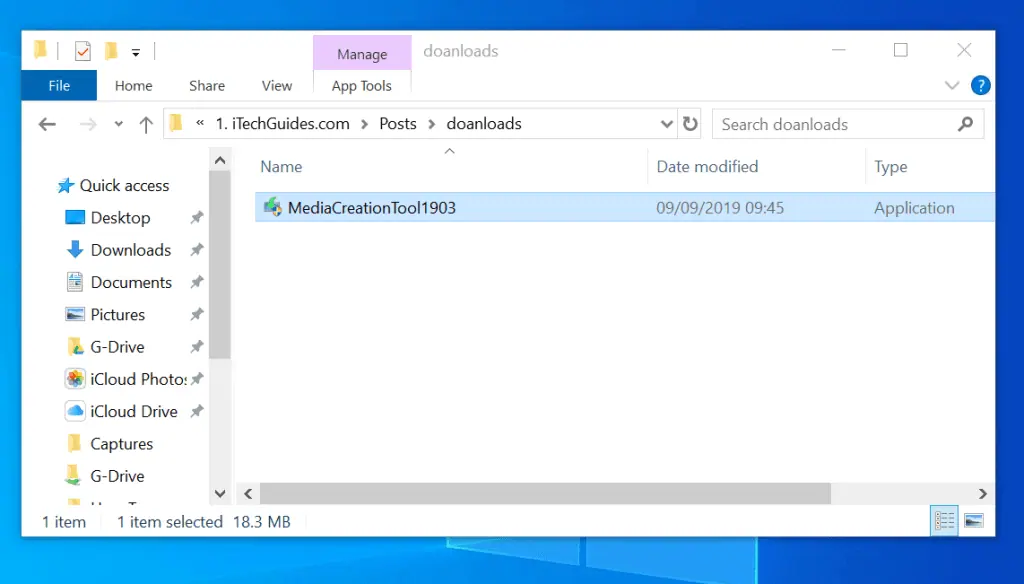Open Help via the blue question icon
The image size is (1024, 584).
(980, 86)
